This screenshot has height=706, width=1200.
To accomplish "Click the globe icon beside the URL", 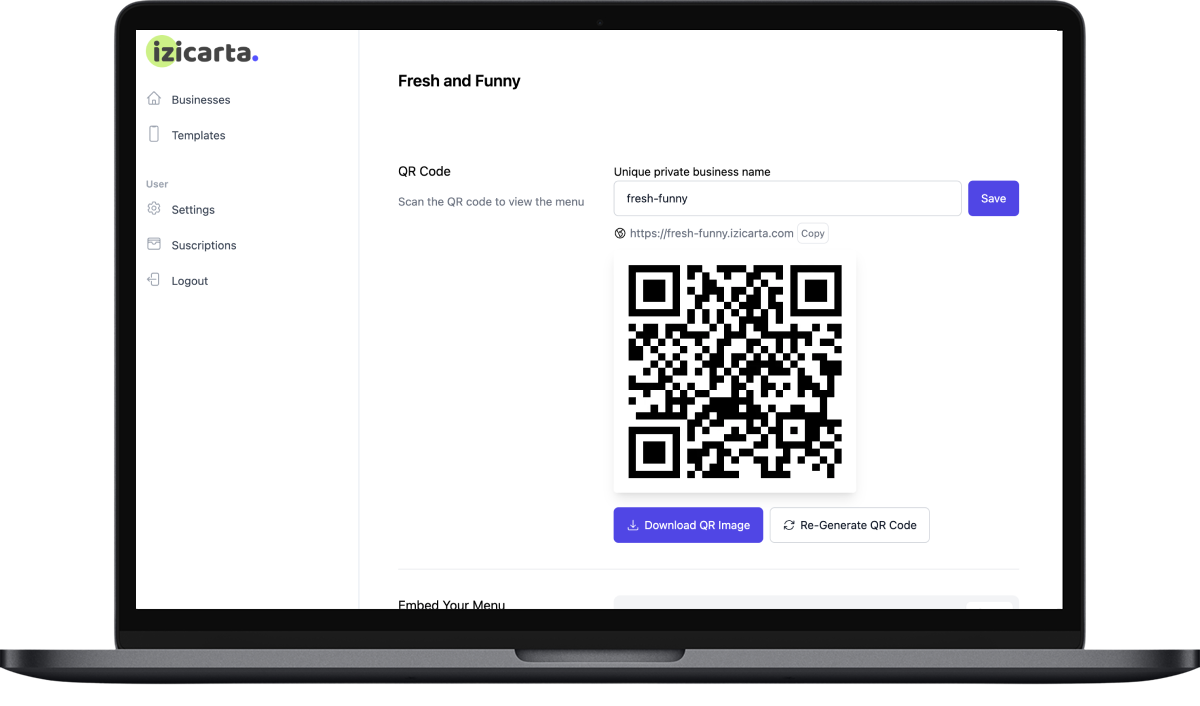I will click(620, 233).
